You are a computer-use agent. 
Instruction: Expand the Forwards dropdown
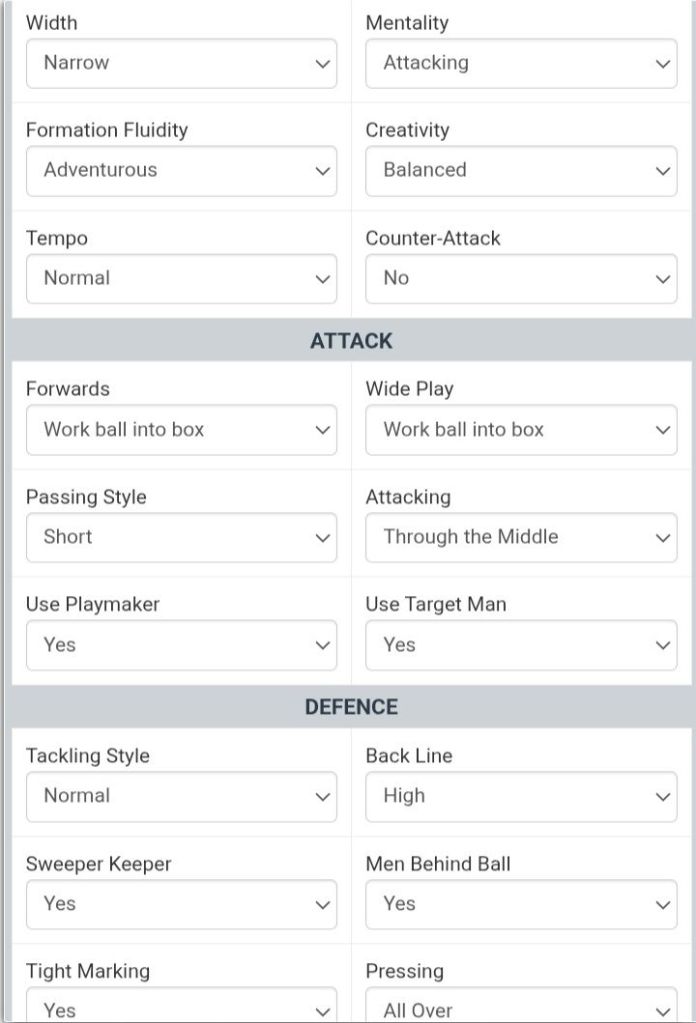[181, 430]
